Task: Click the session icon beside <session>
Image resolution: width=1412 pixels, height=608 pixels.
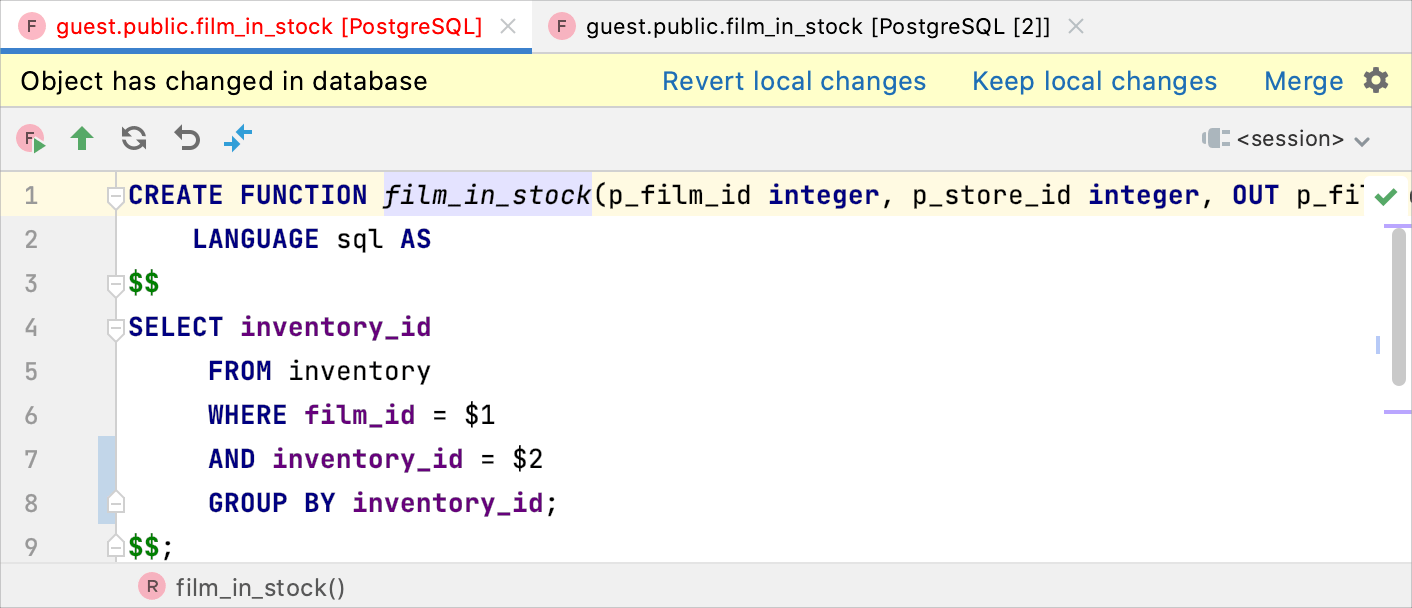Action: (1215, 139)
